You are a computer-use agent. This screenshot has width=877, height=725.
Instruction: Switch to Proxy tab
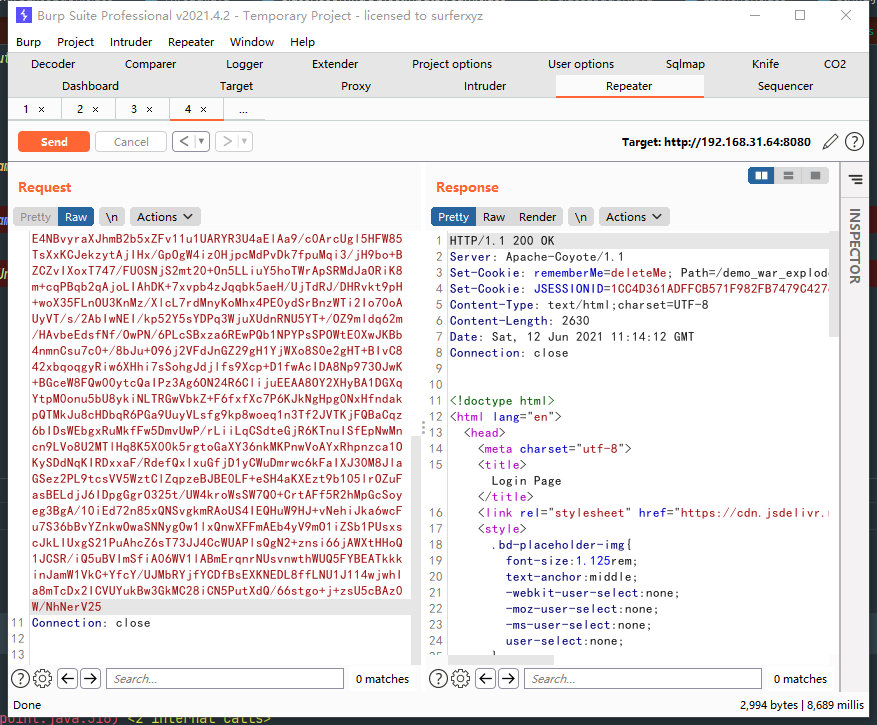point(356,86)
